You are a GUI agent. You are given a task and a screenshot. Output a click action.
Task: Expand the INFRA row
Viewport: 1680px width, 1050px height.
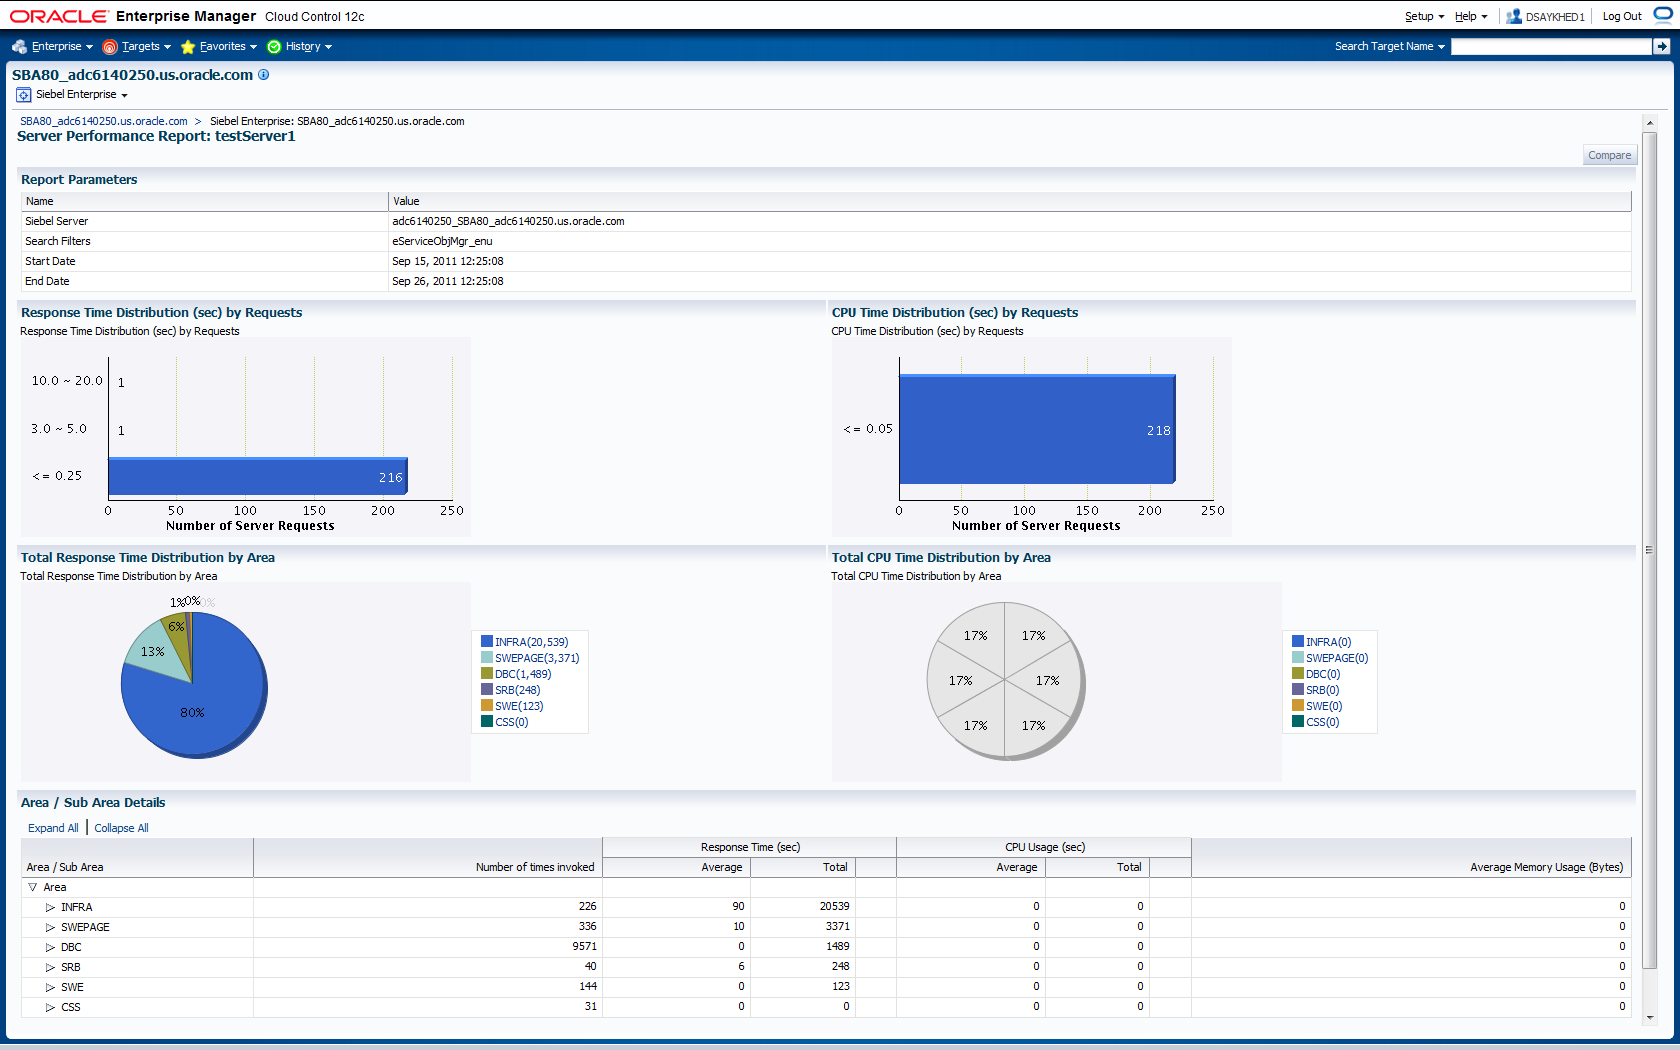click(x=50, y=907)
